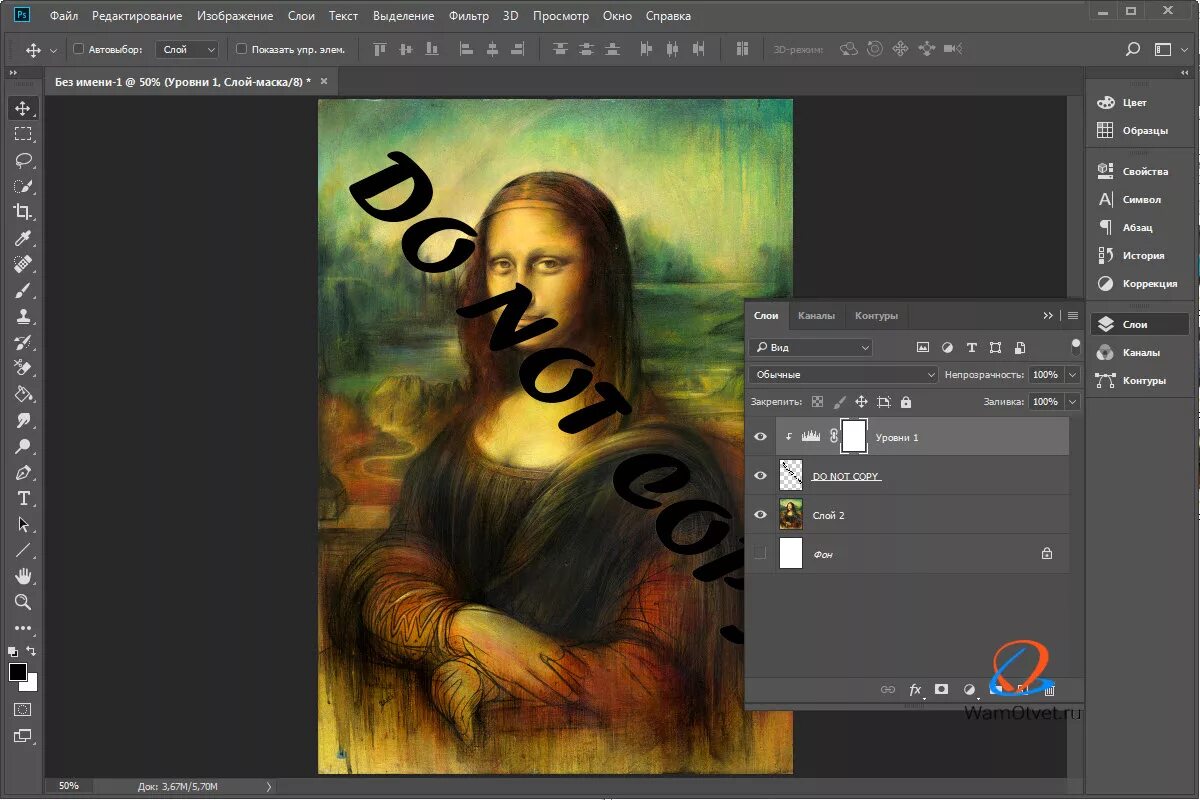The image size is (1200, 800).
Task: Open the Символ panel button
Action: click(x=1140, y=199)
